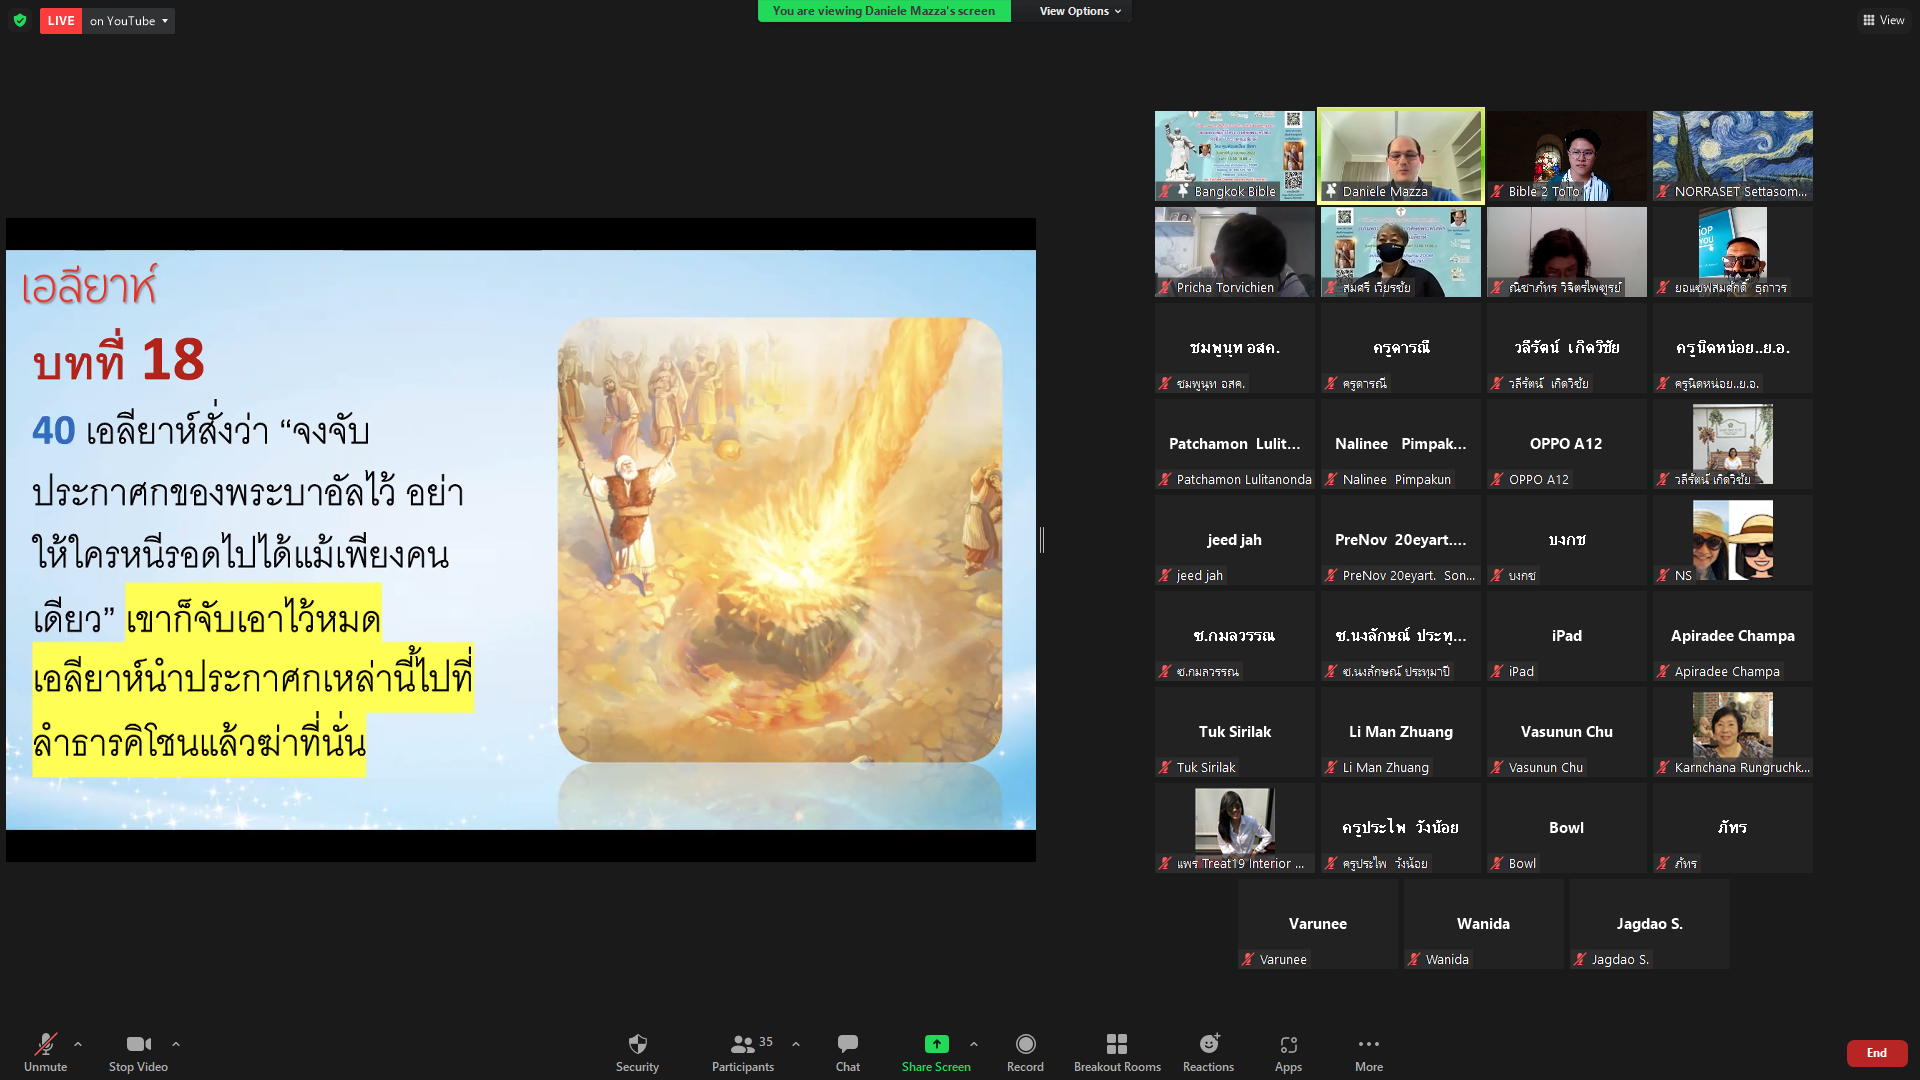Click muted mic icon on Varunee tile
This screenshot has height=1080, width=1920.
click(1248, 959)
